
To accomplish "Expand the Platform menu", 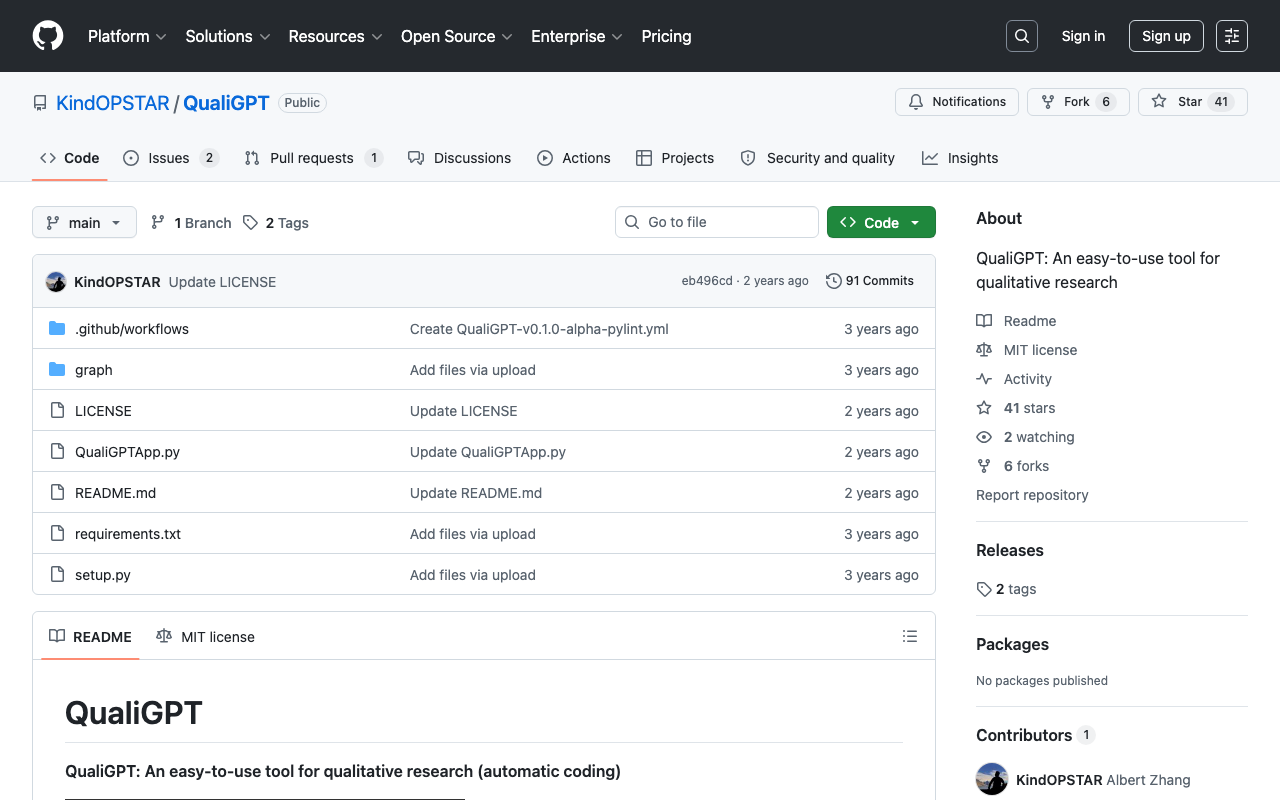I will pyautogui.click(x=127, y=36).
